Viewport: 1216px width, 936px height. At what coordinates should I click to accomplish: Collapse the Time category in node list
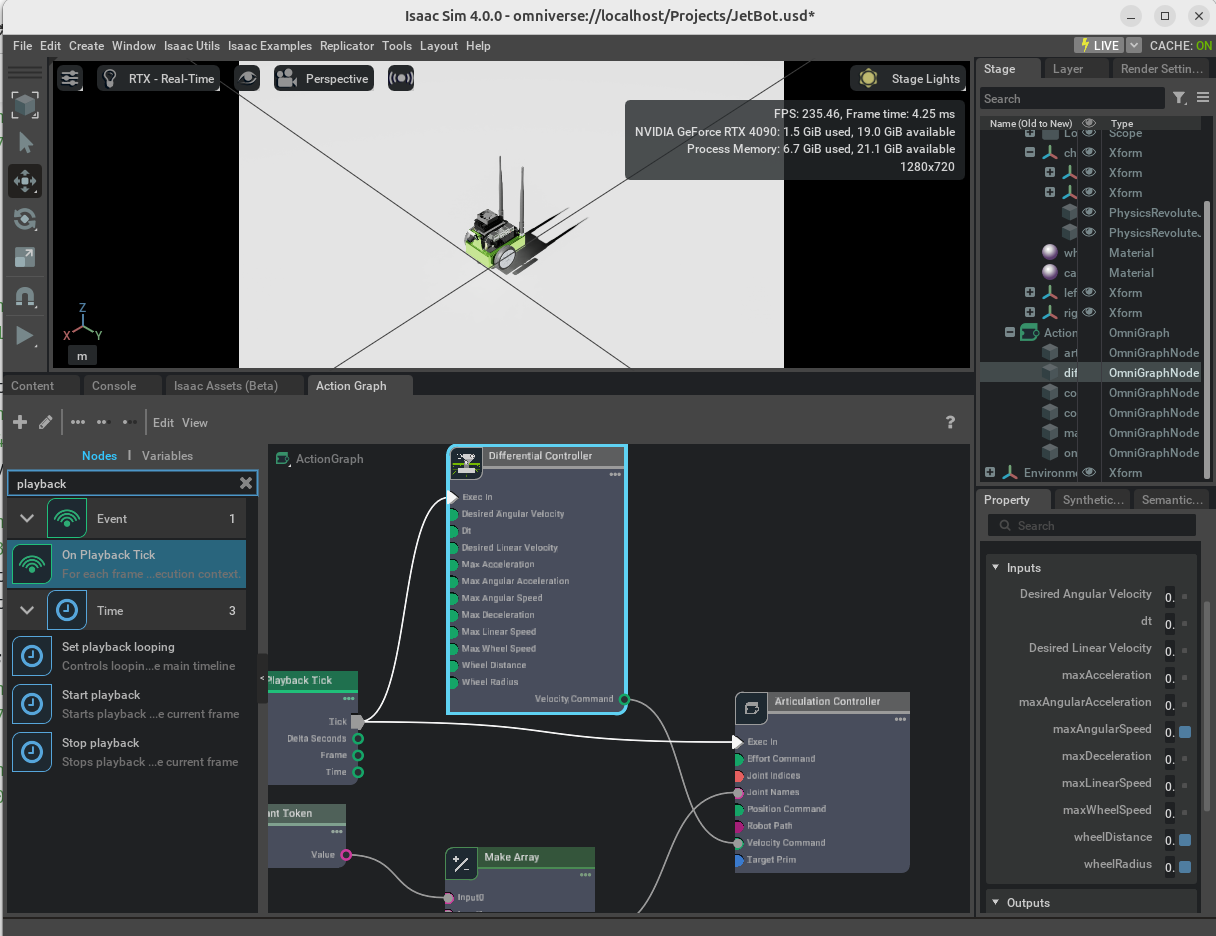pyautogui.click(x=27, y=610)
